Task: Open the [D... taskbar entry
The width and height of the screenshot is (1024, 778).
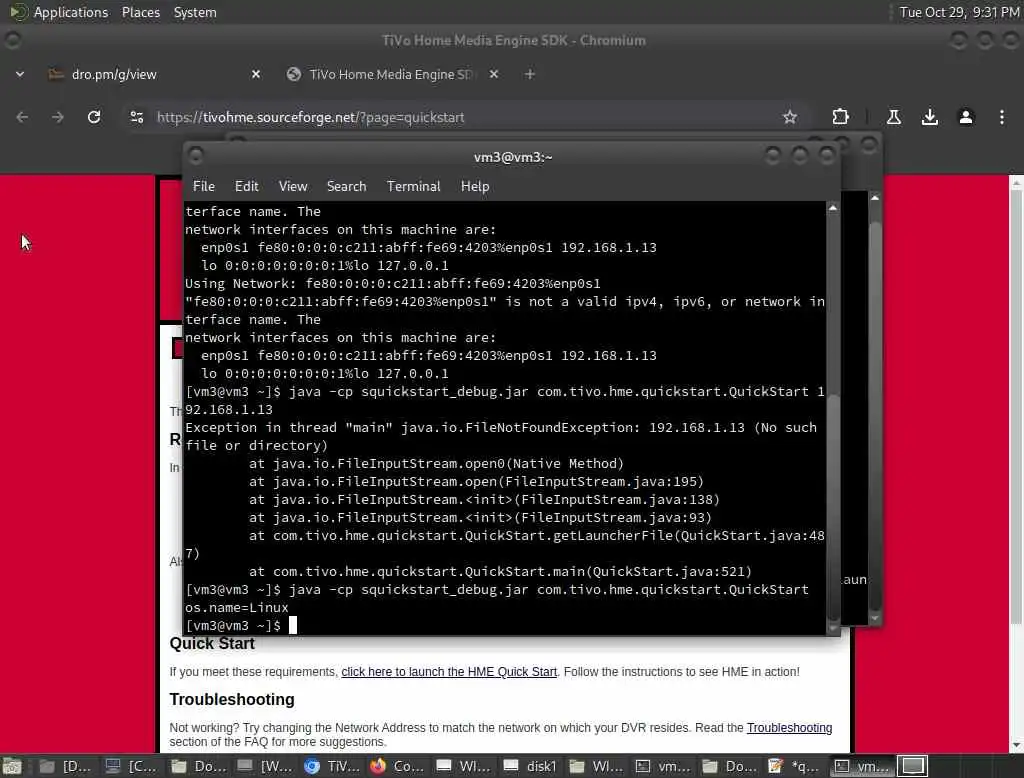Action: coord(65,766)
